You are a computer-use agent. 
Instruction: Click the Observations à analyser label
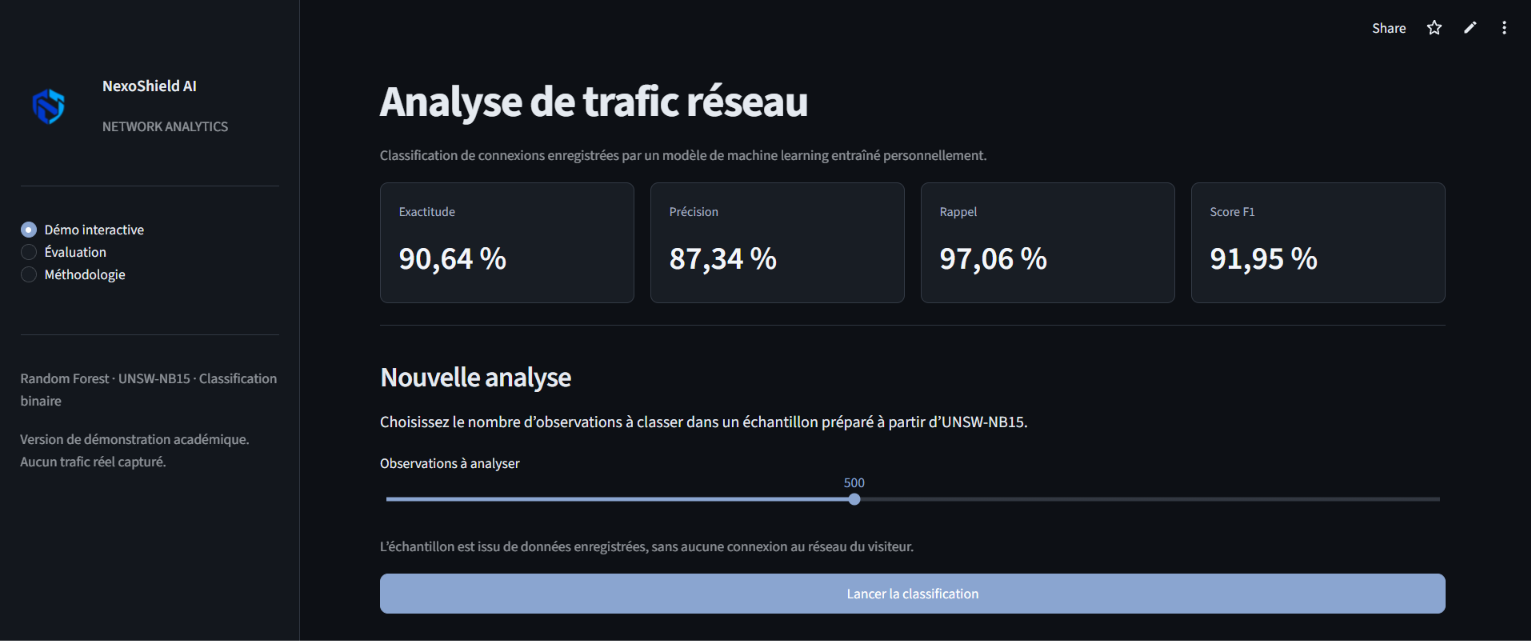click(450, 464)
